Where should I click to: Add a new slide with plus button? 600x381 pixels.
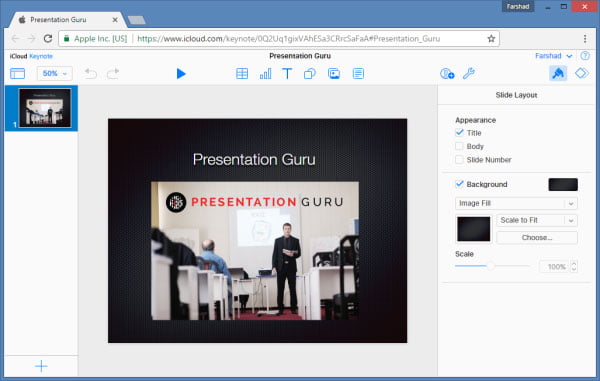41,366
